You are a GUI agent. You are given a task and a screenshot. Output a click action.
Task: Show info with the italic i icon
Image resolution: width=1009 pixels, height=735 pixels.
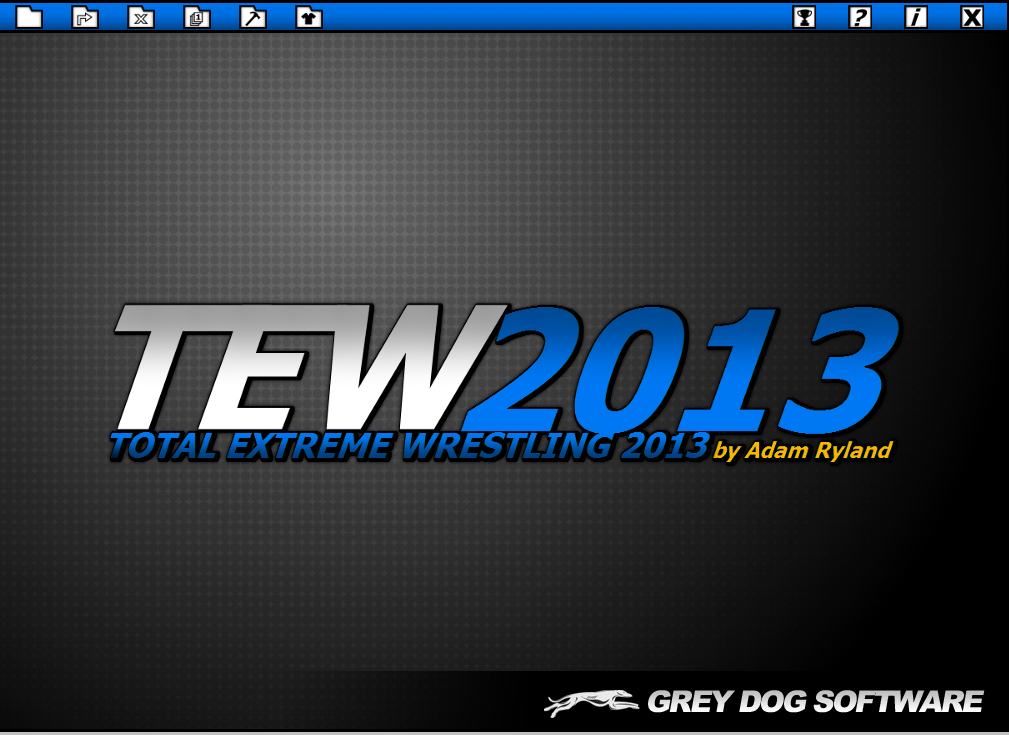[x=916, y=17]
